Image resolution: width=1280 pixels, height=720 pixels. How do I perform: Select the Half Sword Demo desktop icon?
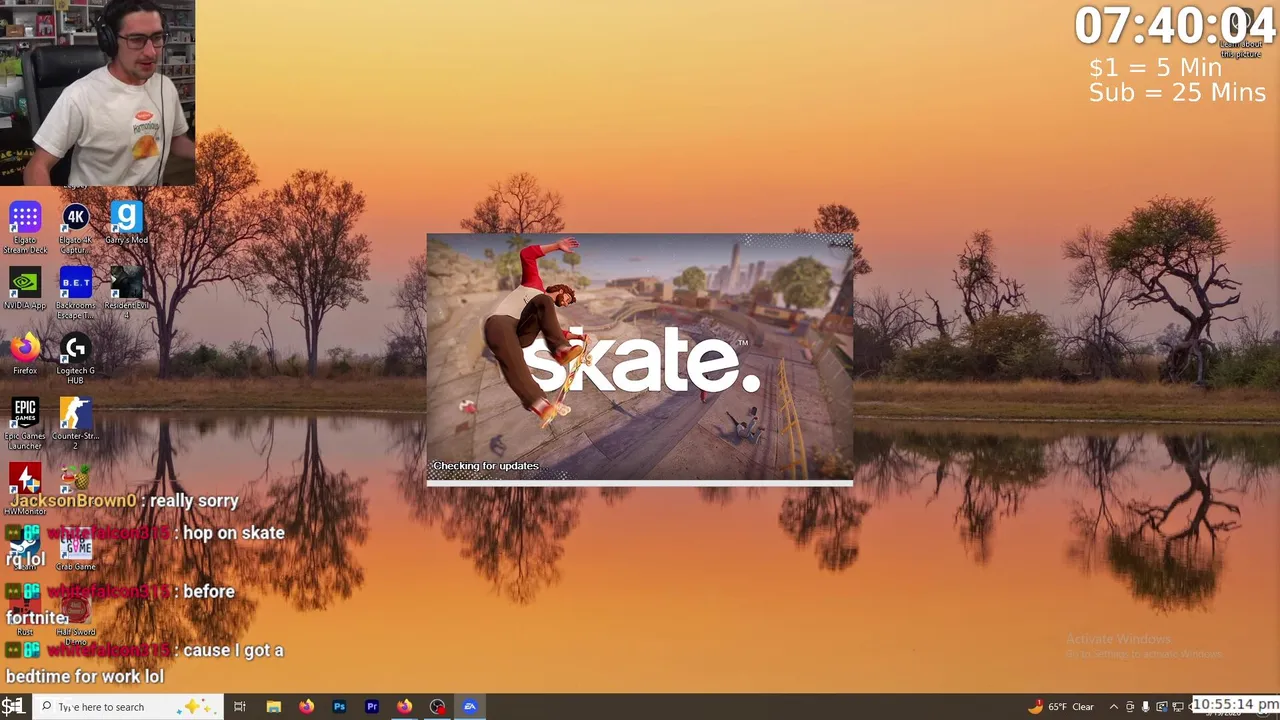(75, 620)
